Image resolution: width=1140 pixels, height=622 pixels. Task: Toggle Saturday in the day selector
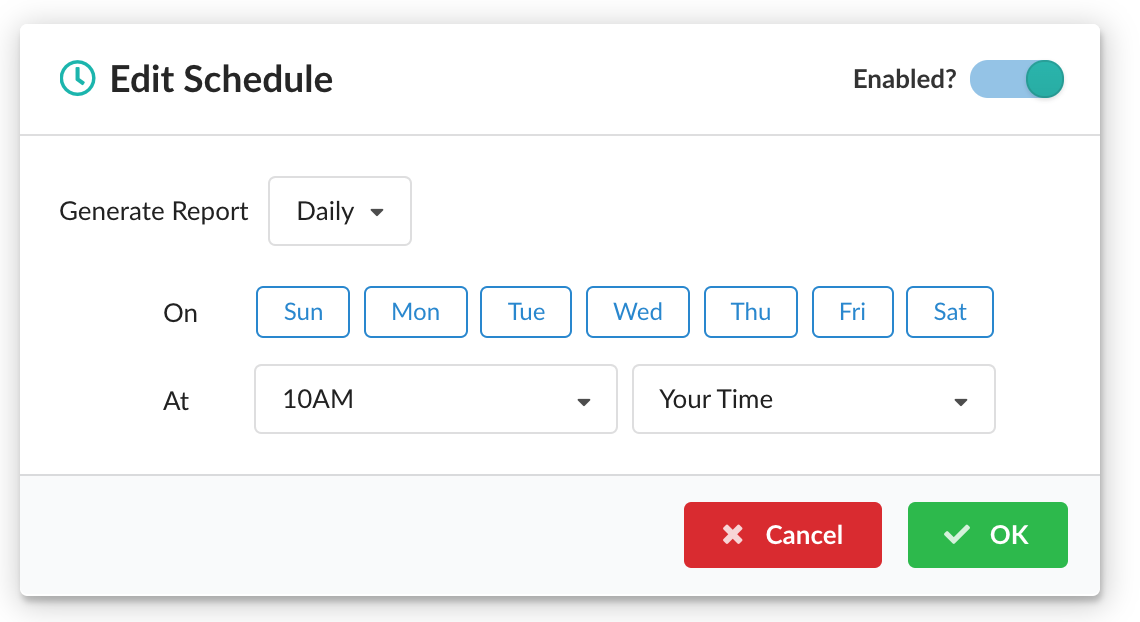pos(949,312)
